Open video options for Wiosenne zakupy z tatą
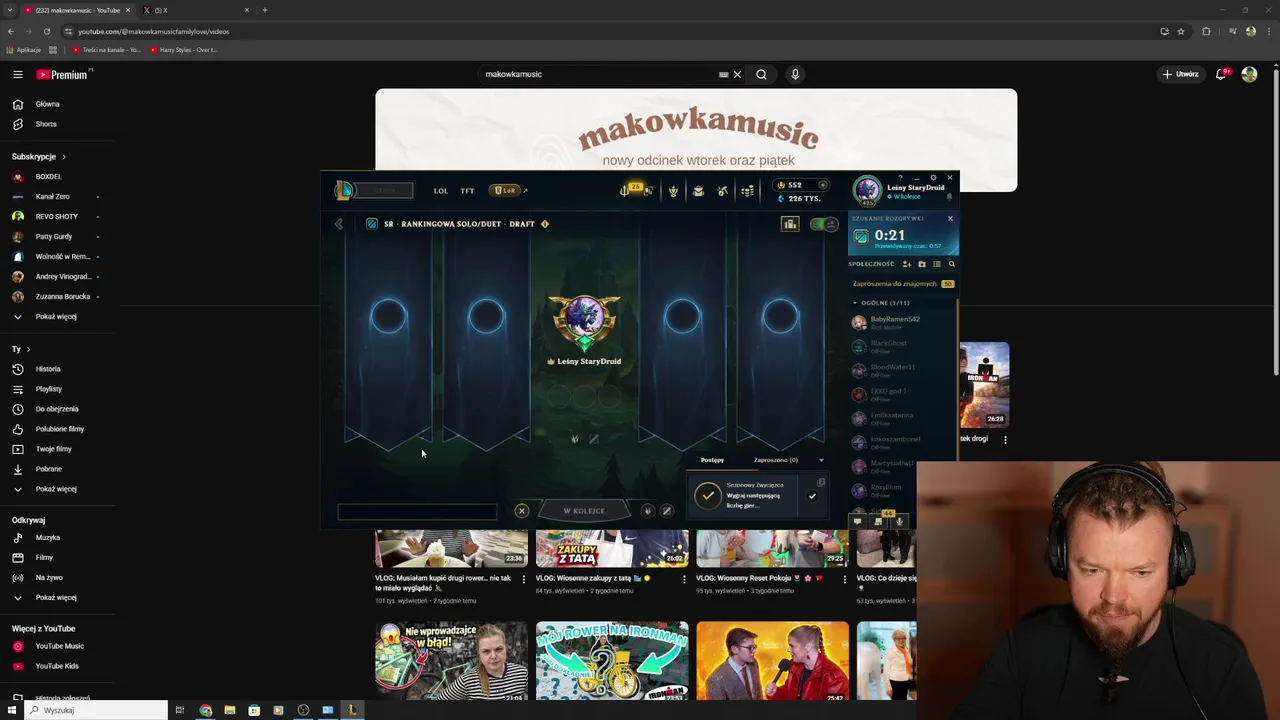The width and height of the screenshot is (1280, 720). click(x=684, y=579)
